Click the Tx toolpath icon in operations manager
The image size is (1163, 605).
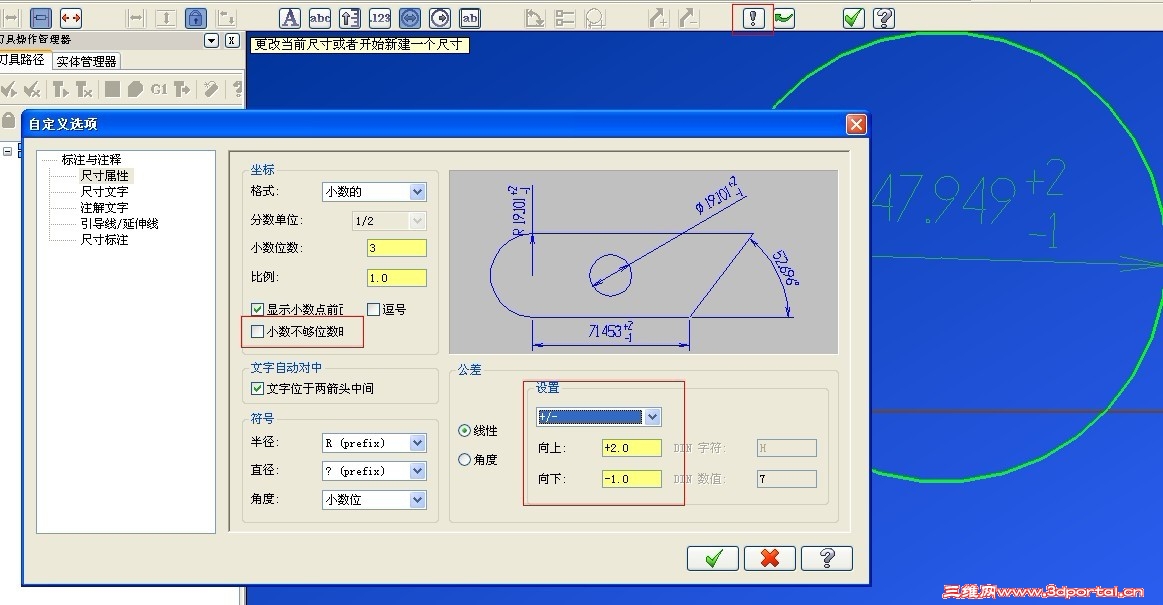[x=85, y=90]
